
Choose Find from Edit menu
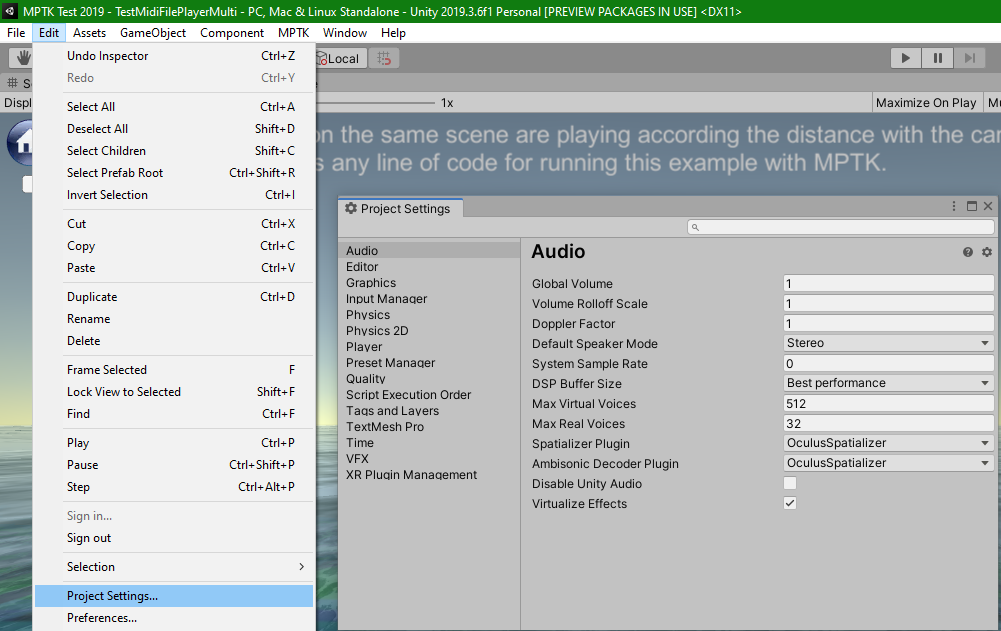174,414
